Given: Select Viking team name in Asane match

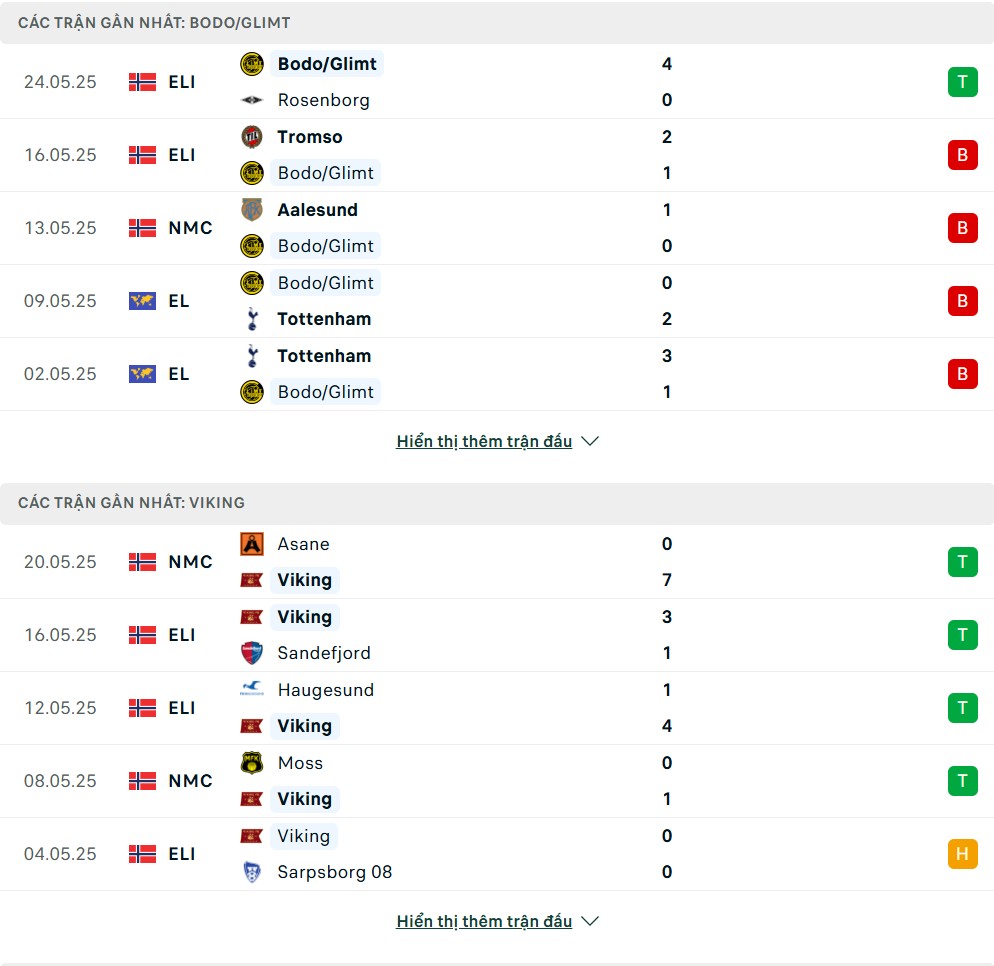Looking at the screenshot, I should pos(305,580).
